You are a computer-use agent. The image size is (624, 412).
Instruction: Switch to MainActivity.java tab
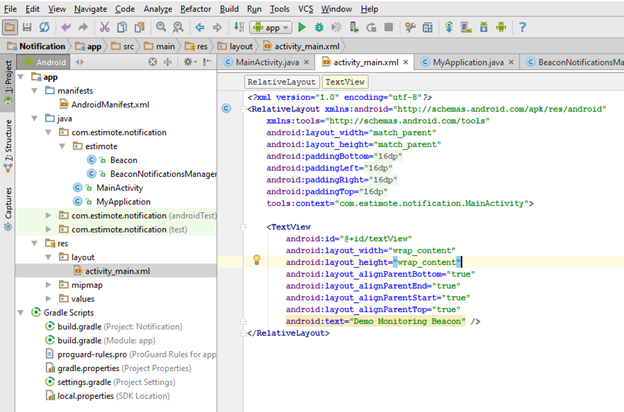[x=267, y=62]
